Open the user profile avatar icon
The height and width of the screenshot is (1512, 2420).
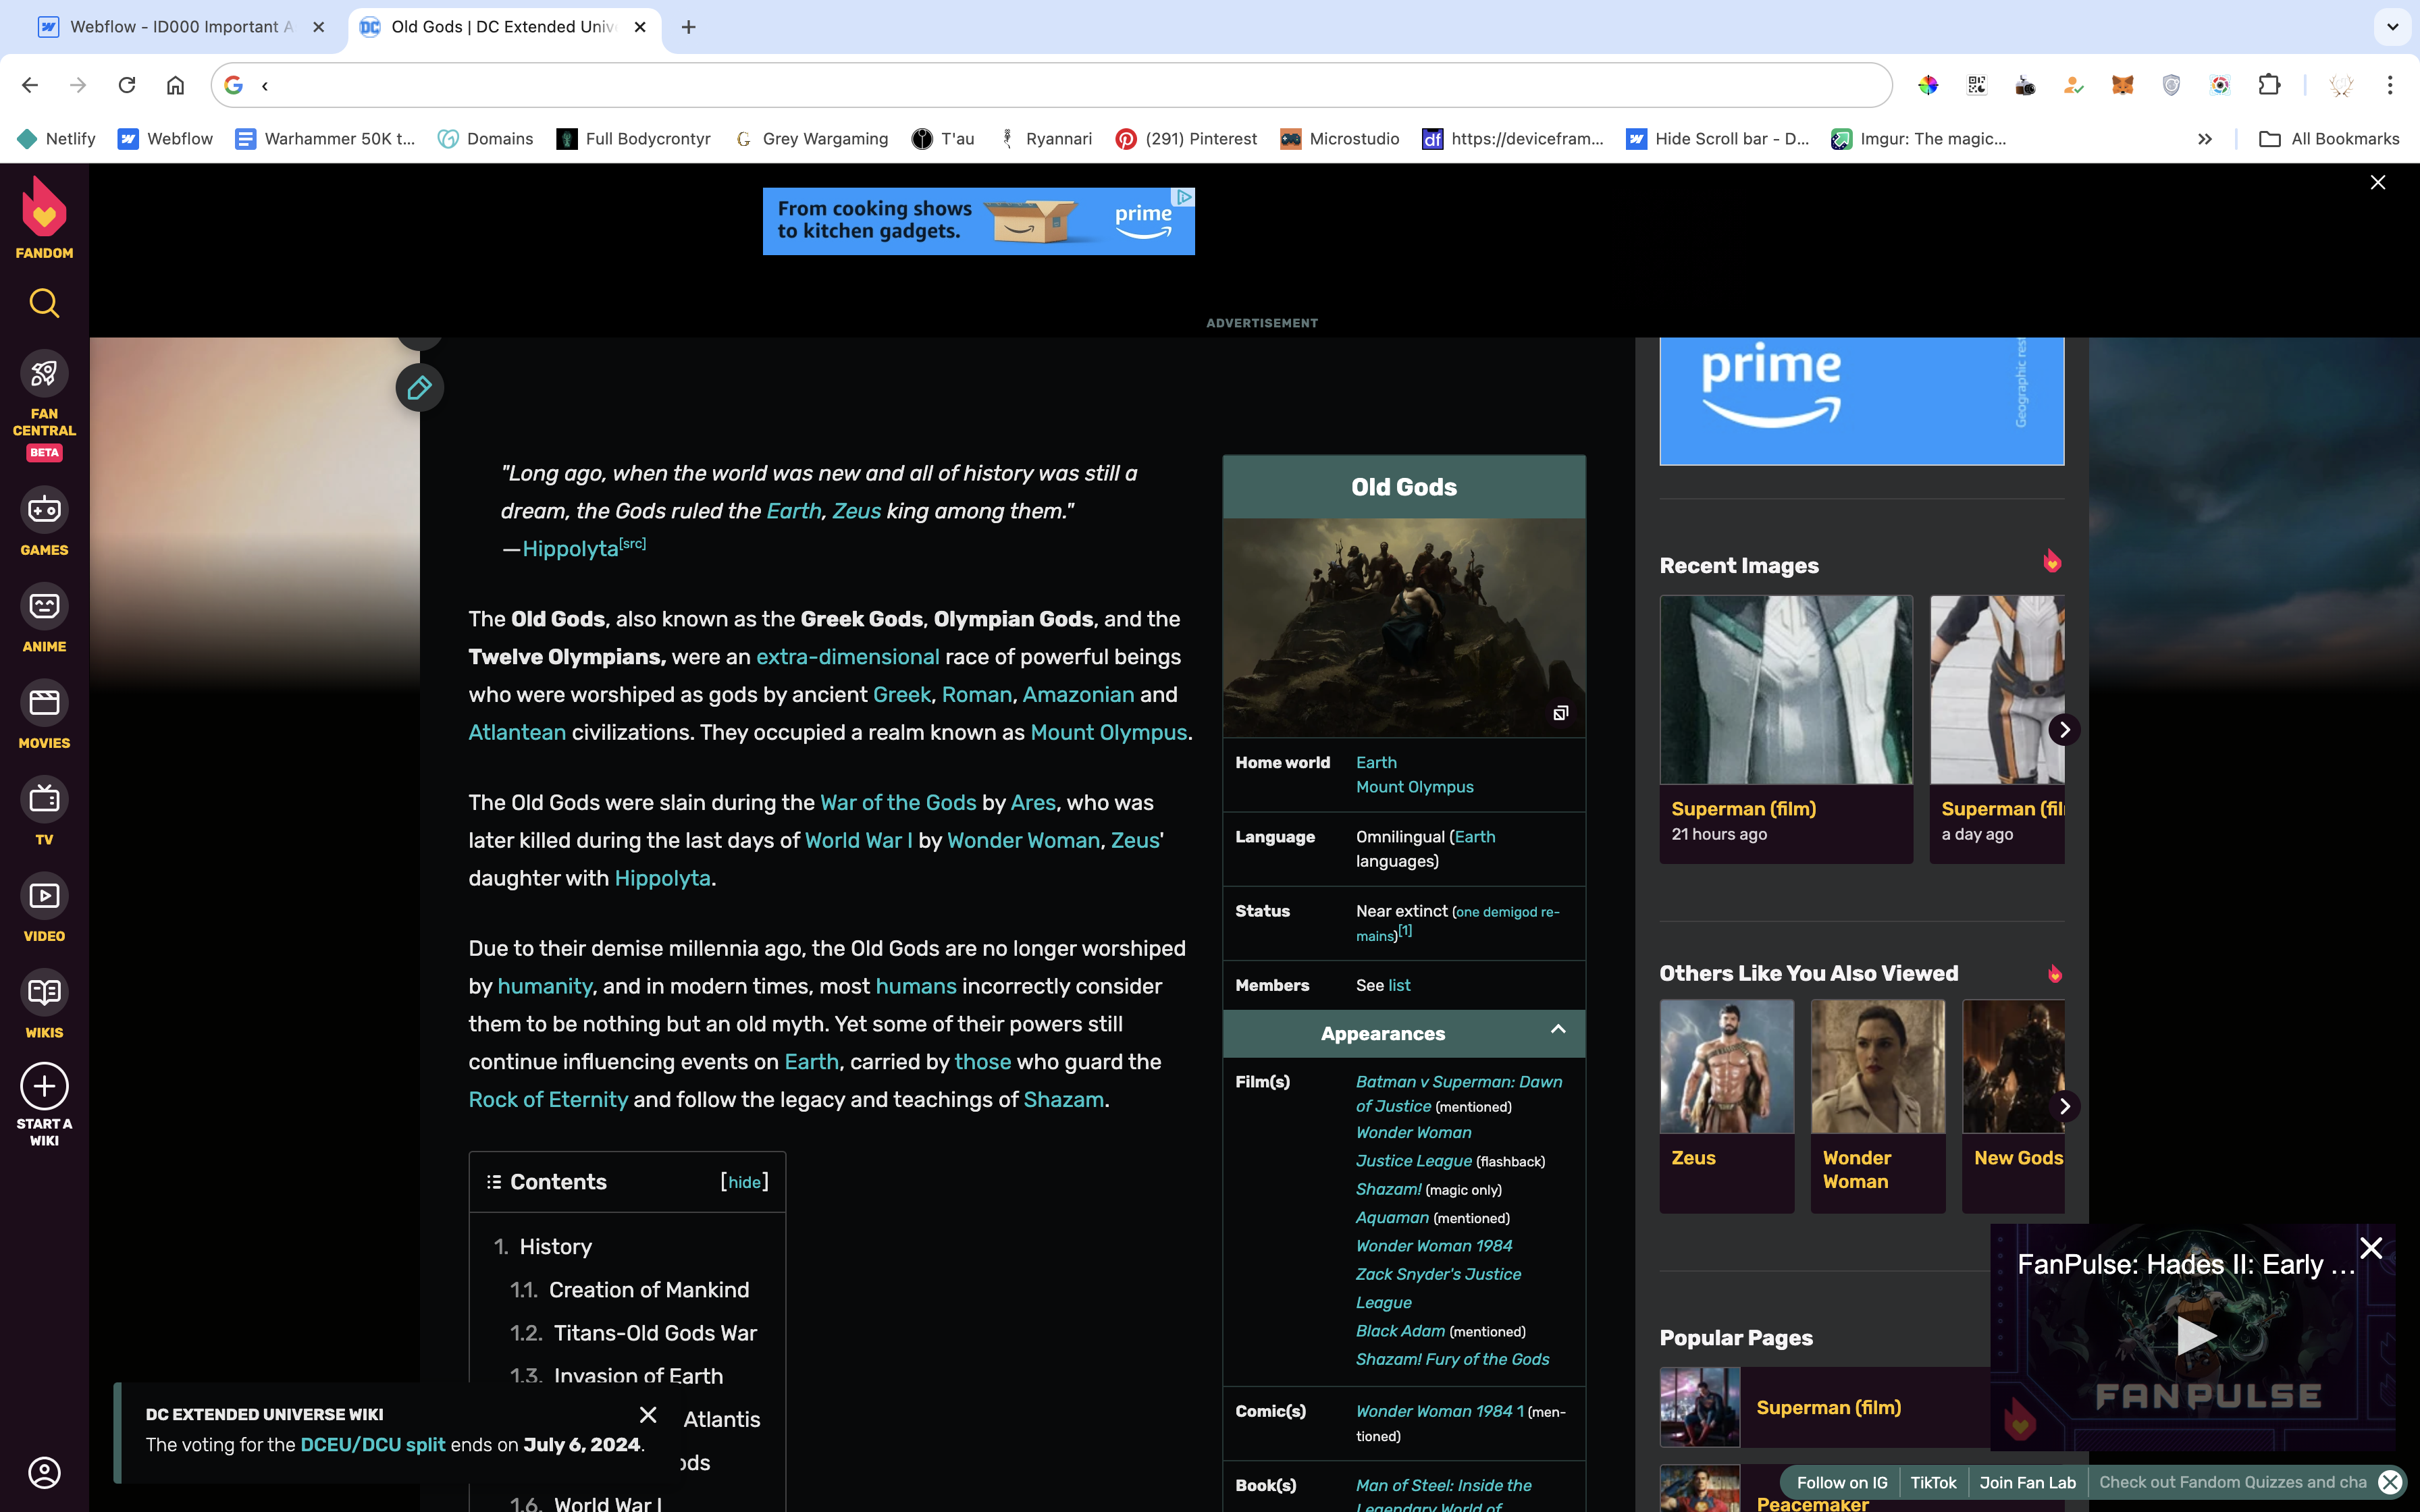pos(44,1472)
